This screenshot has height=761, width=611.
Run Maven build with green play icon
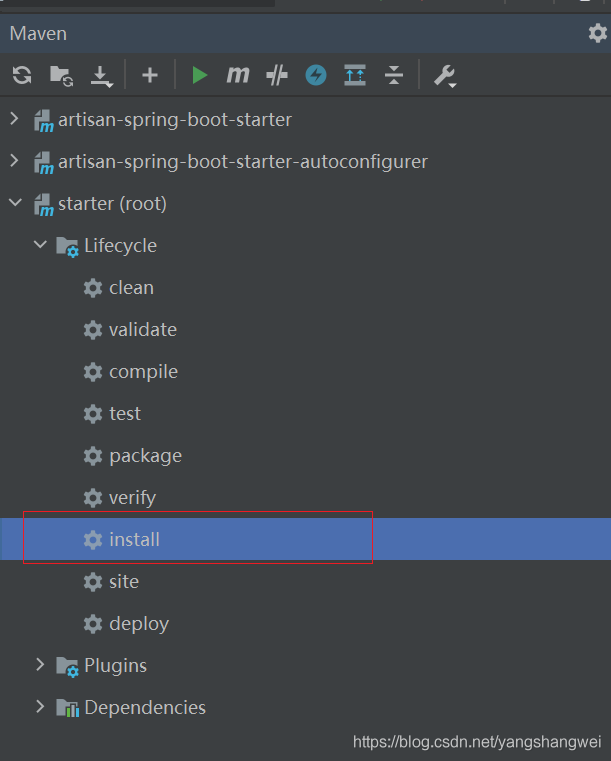click(x=200, y=75)
